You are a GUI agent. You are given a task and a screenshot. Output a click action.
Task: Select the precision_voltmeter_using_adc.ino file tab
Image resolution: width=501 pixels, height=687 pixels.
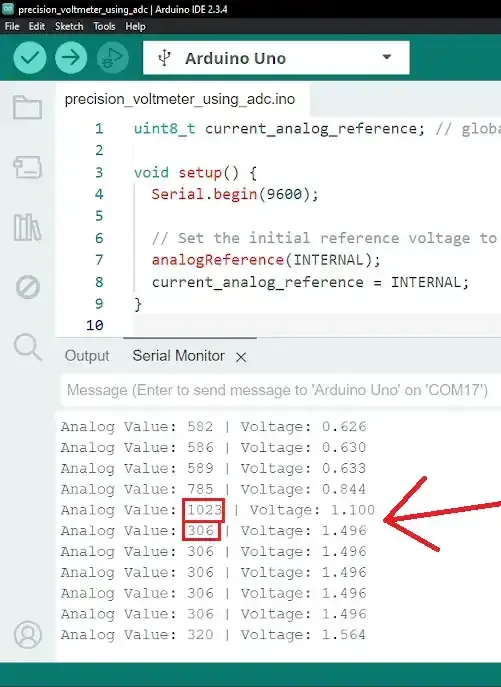[180, 99]
